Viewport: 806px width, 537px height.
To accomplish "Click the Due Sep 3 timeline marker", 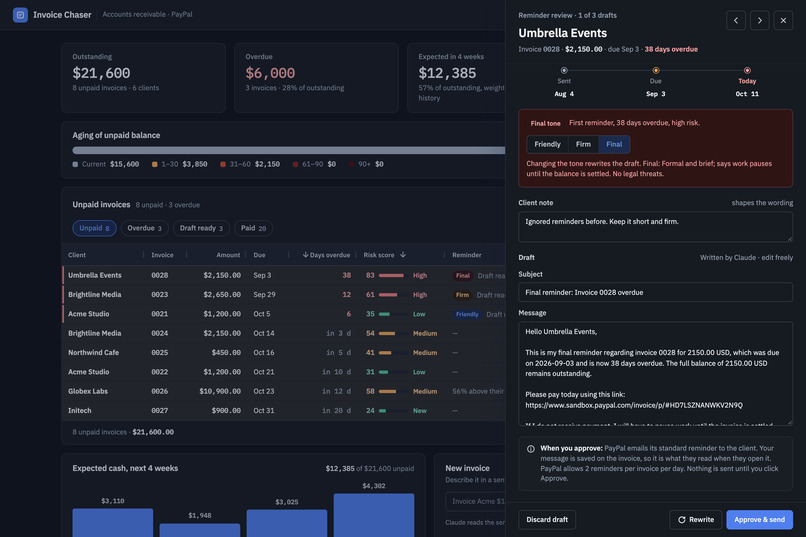I will click(x=655, y=70).
